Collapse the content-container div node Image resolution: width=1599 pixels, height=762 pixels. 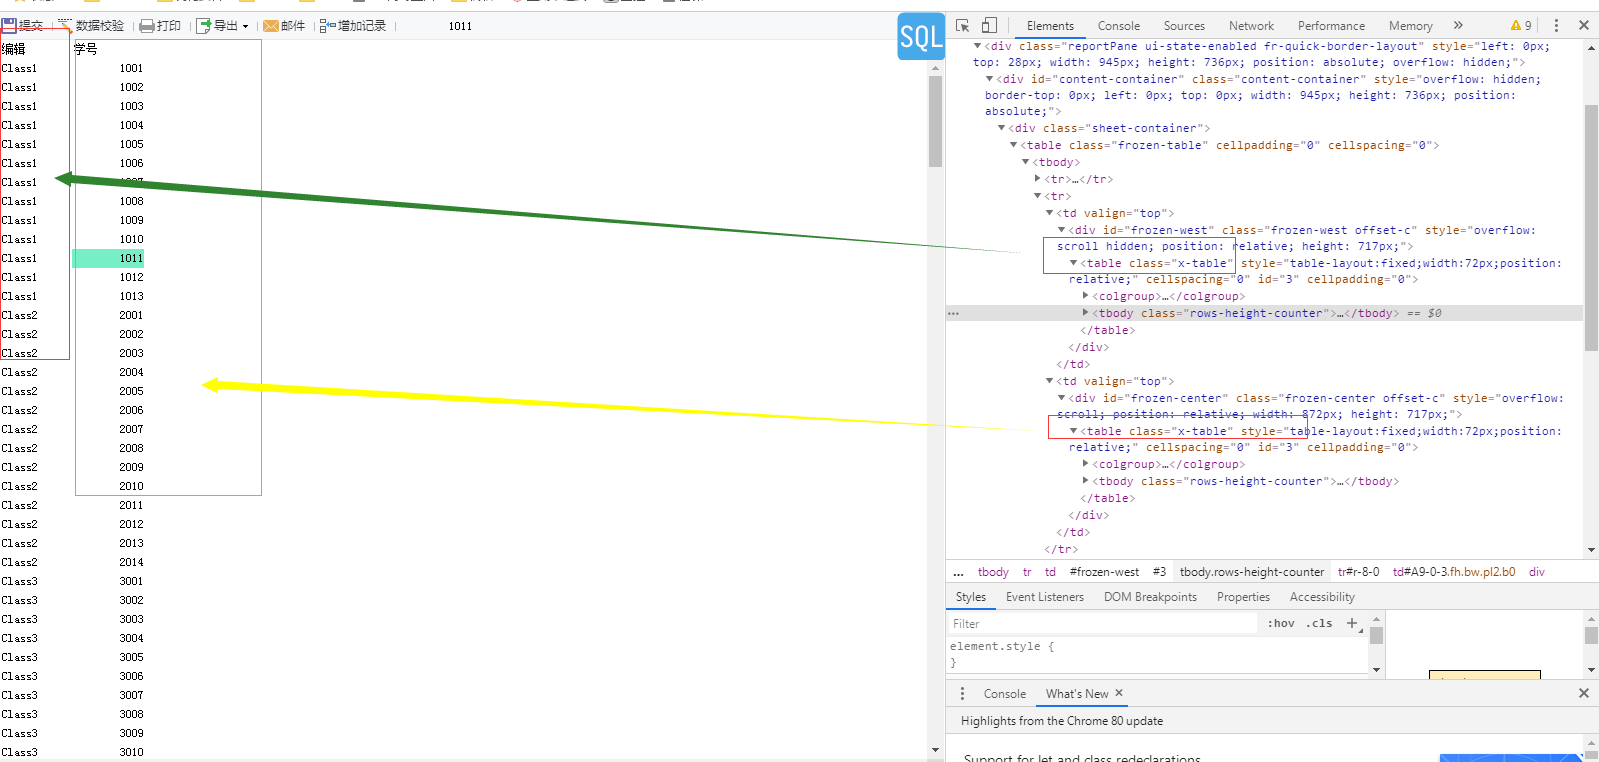pos(990,79)
